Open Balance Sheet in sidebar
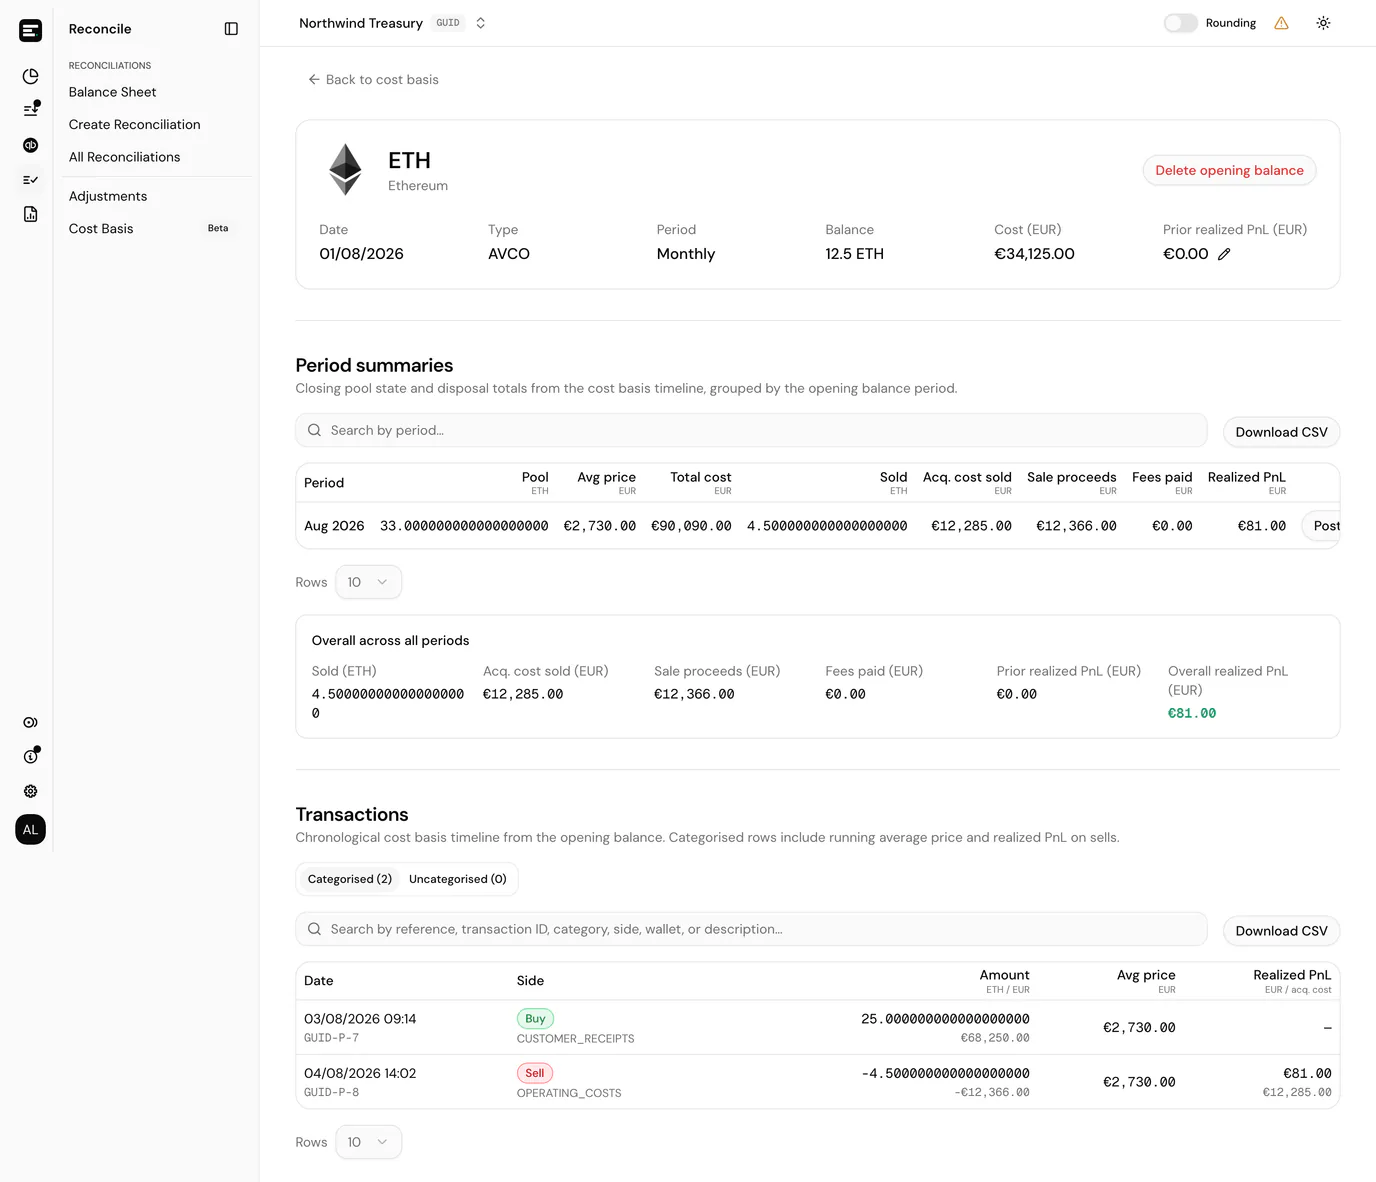 [113, 92]
